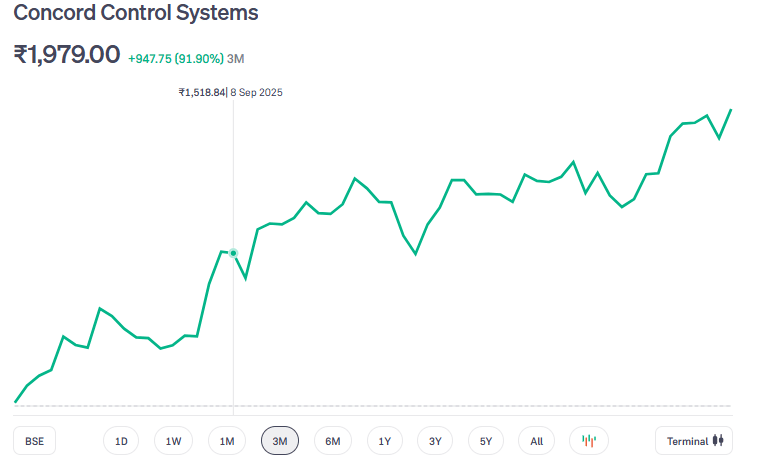The image size is (762, 463).
Task: Click the ₹1,518.84 tooltip price label
Action: [x=201, y=92]
